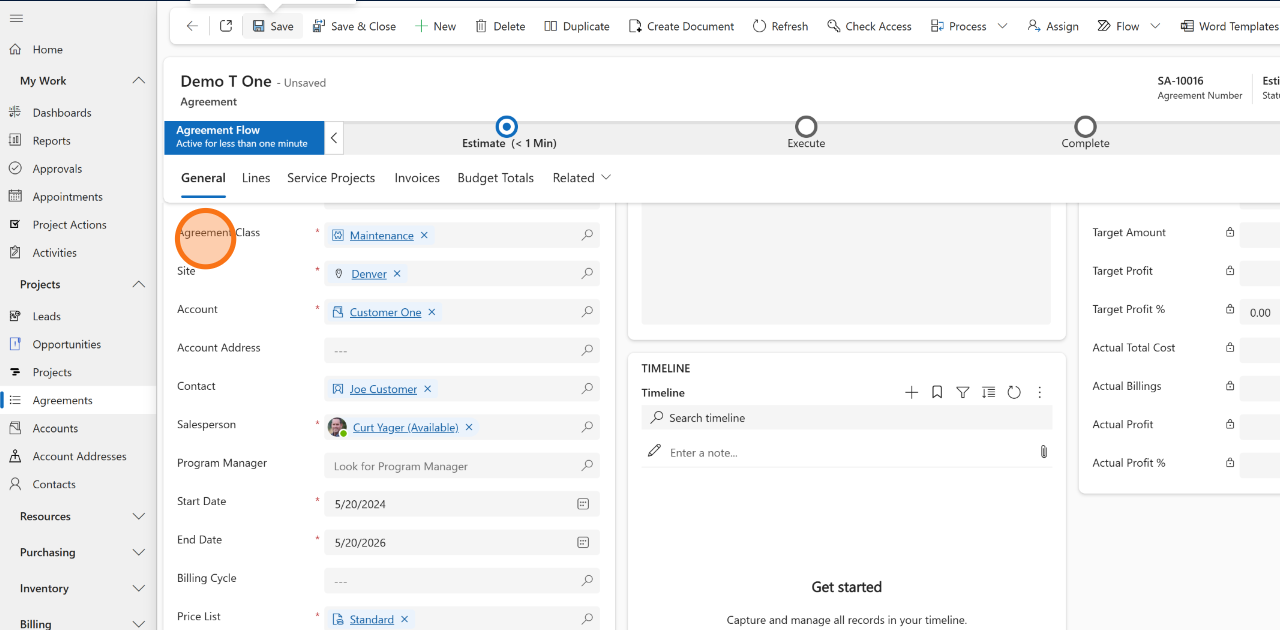Viewport: 1280px width, 630px height.
Task: Open the Customer One account link
Action: point(385,313)
